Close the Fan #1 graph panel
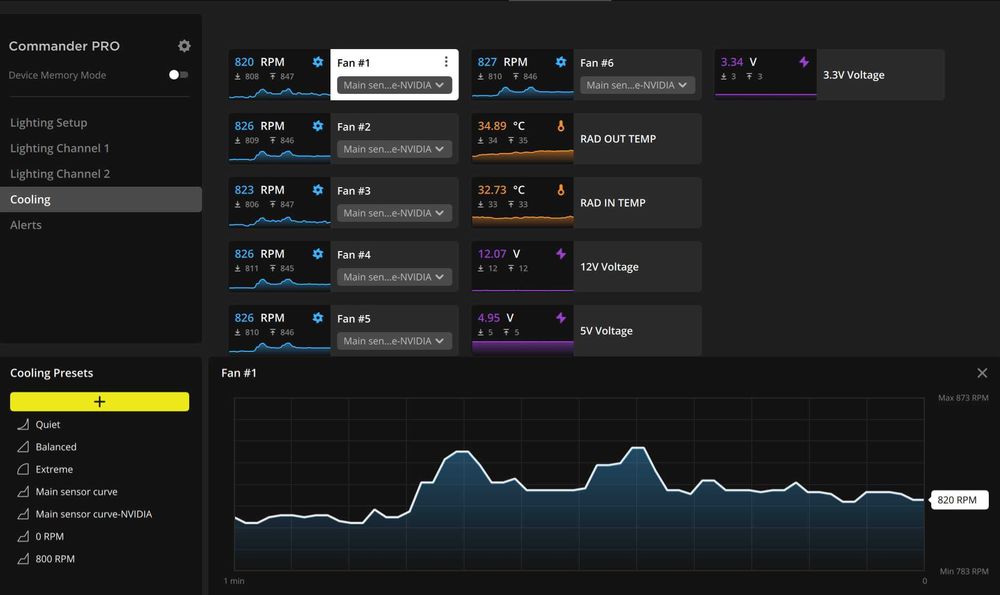The height and width of the screenshot is (595, 1000). tap(982, 373)
